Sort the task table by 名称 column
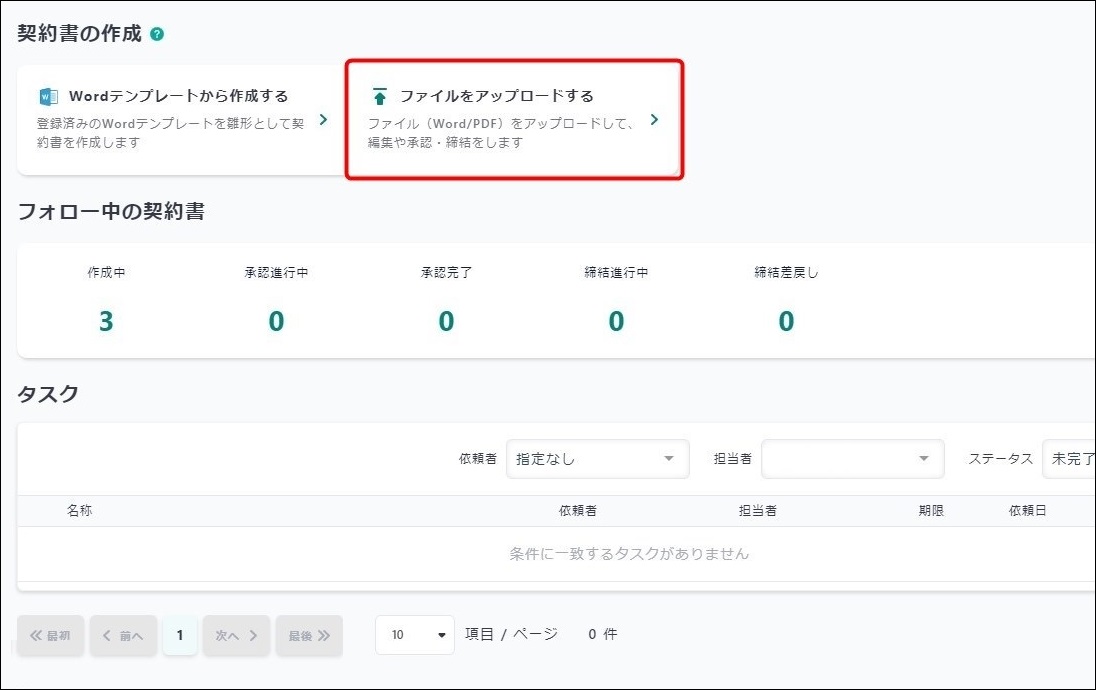1096x690 pixels. click(x=80, y=511)
